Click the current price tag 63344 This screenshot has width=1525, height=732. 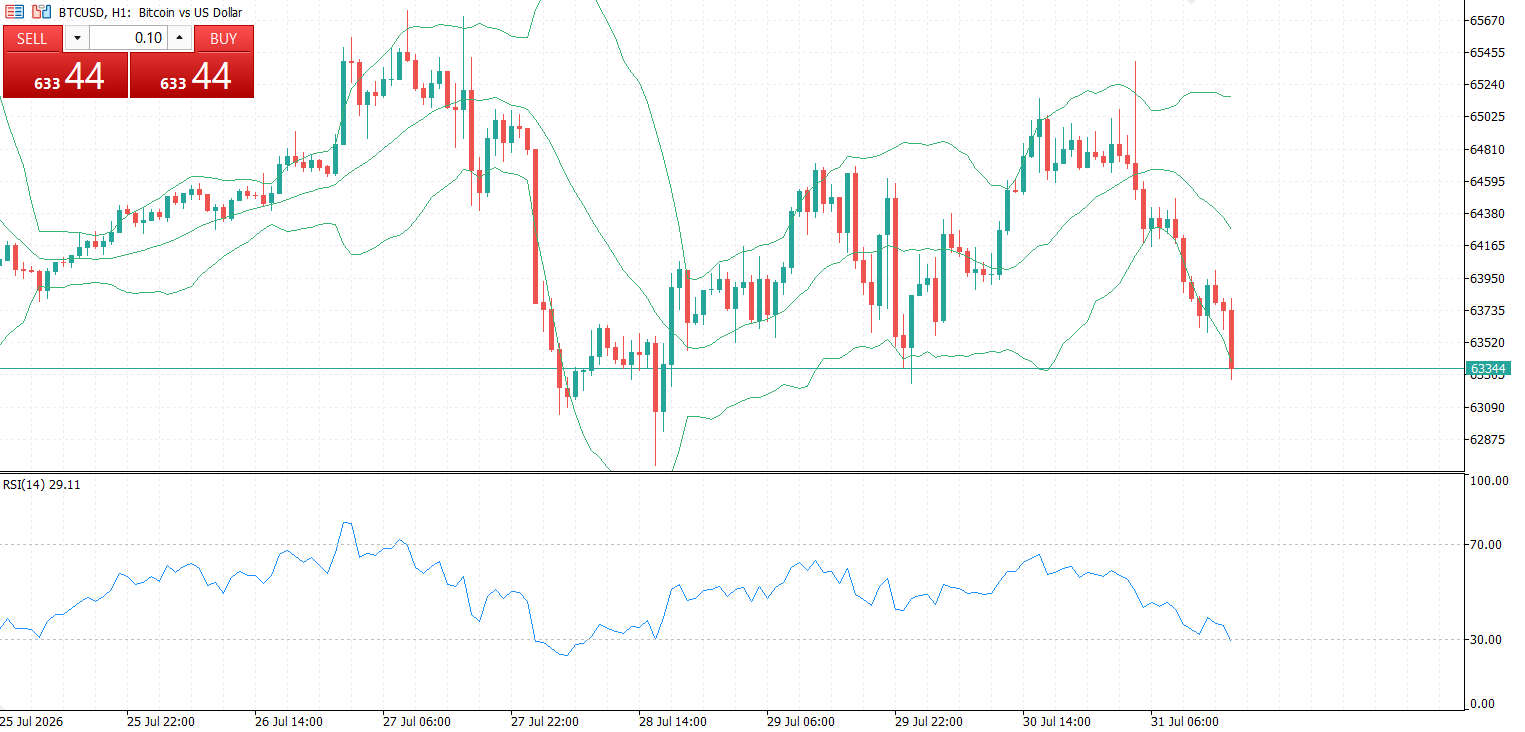(1489, 369)
